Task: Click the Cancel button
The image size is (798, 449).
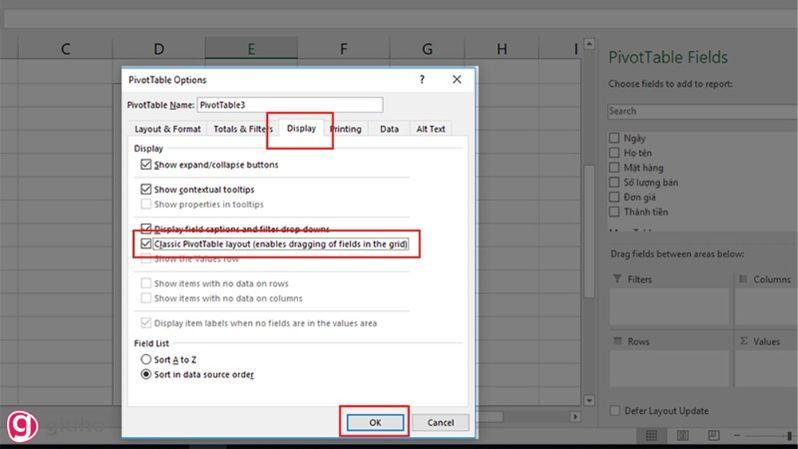Action: (x=440, y=422)
